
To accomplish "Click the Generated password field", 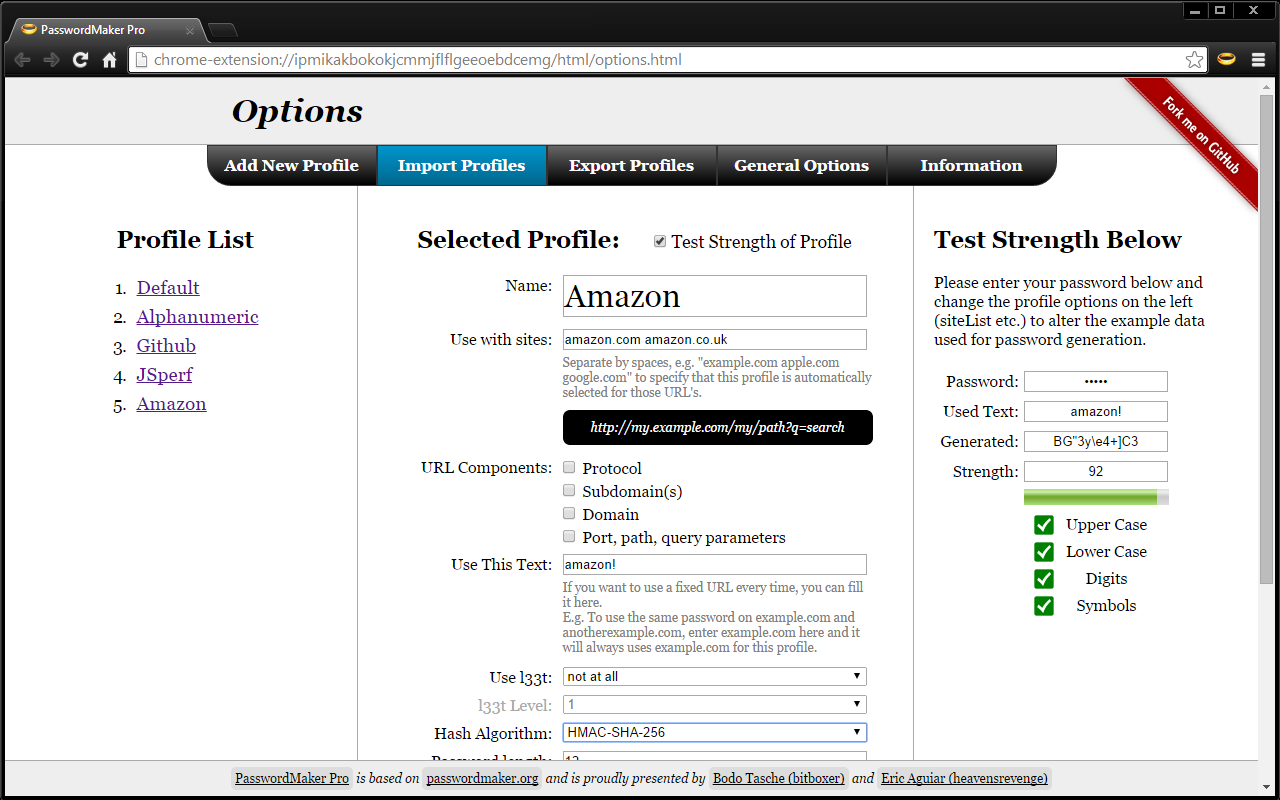I will click(1096, 442).
